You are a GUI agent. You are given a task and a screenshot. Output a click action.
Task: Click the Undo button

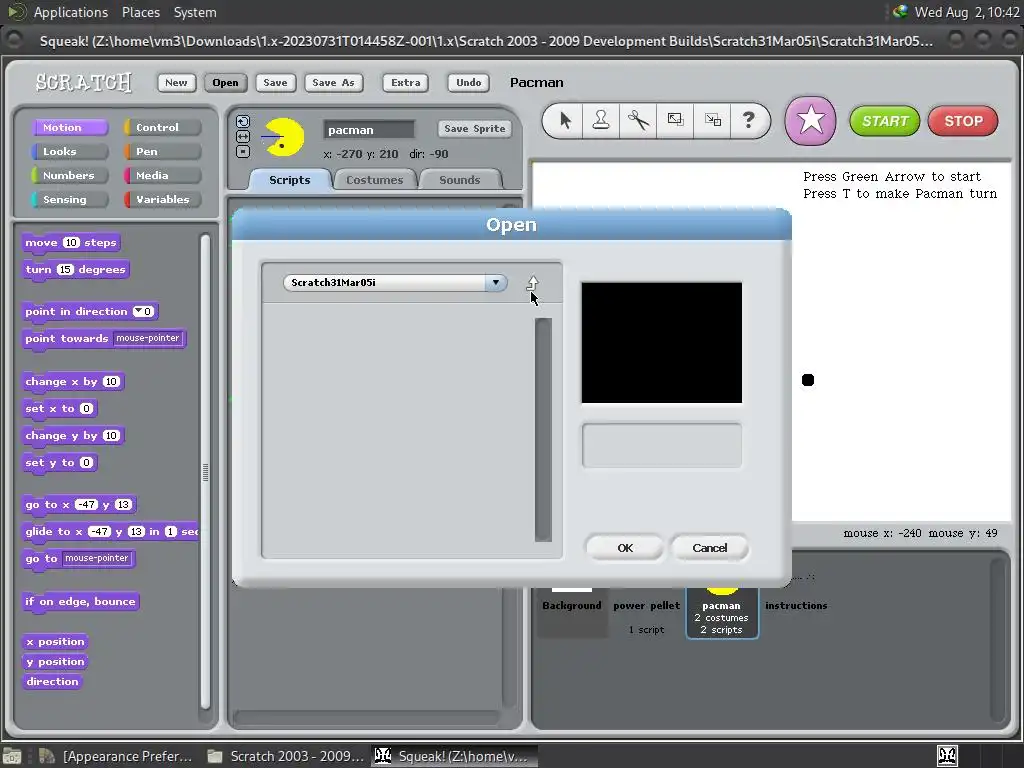[x=468, y=82]
